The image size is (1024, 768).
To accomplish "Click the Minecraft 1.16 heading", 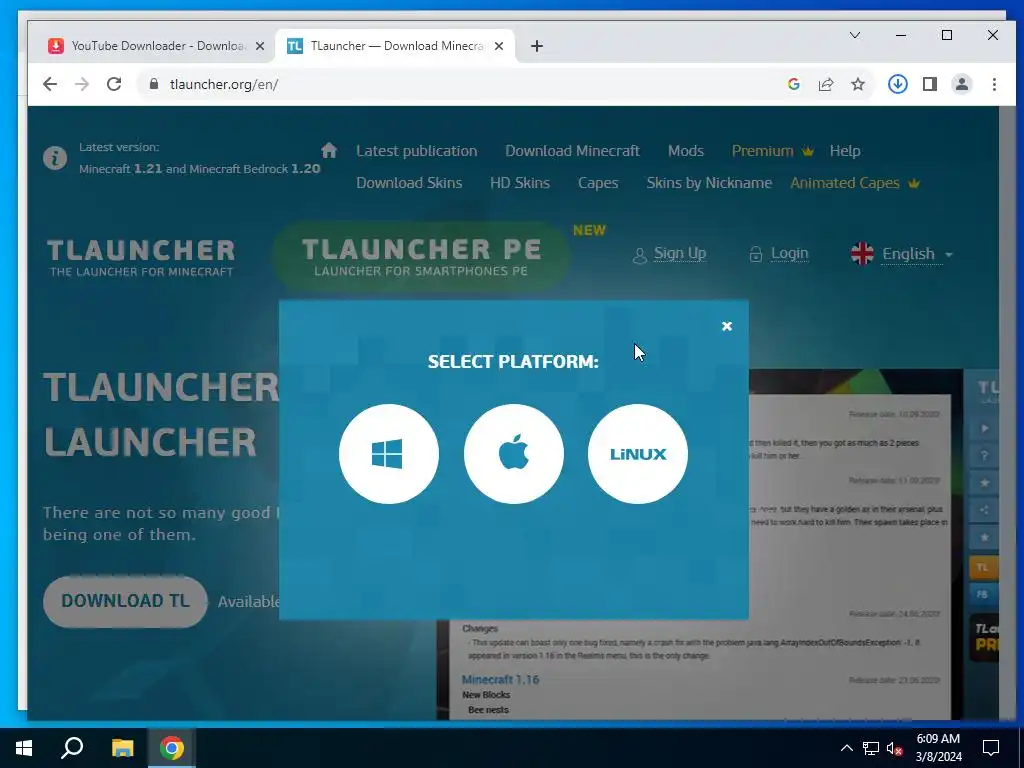I will [500, 680].
